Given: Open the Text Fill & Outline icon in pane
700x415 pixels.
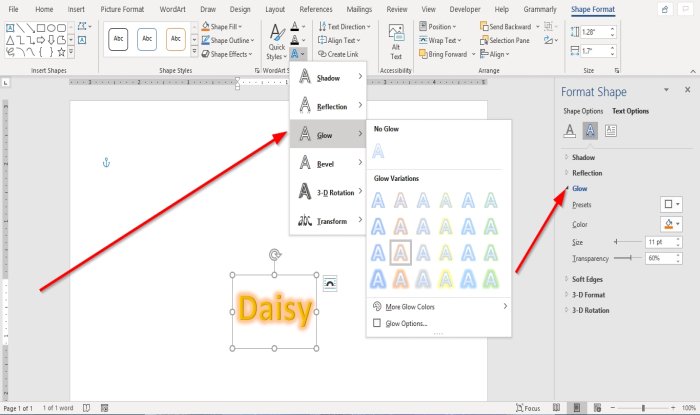Looking at the screenshot, I should 570,131.
